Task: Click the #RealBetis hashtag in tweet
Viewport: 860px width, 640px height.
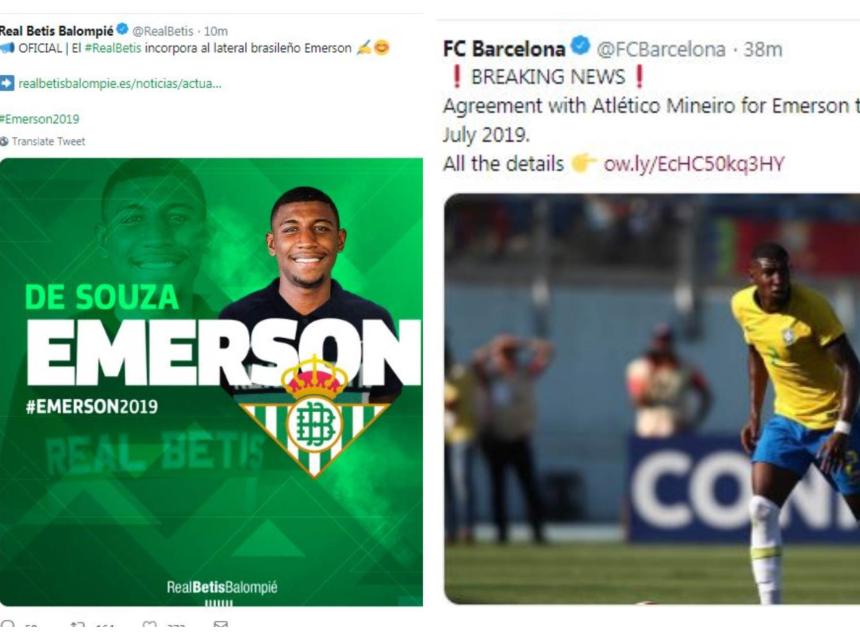Action: click(x=113, y=48)
